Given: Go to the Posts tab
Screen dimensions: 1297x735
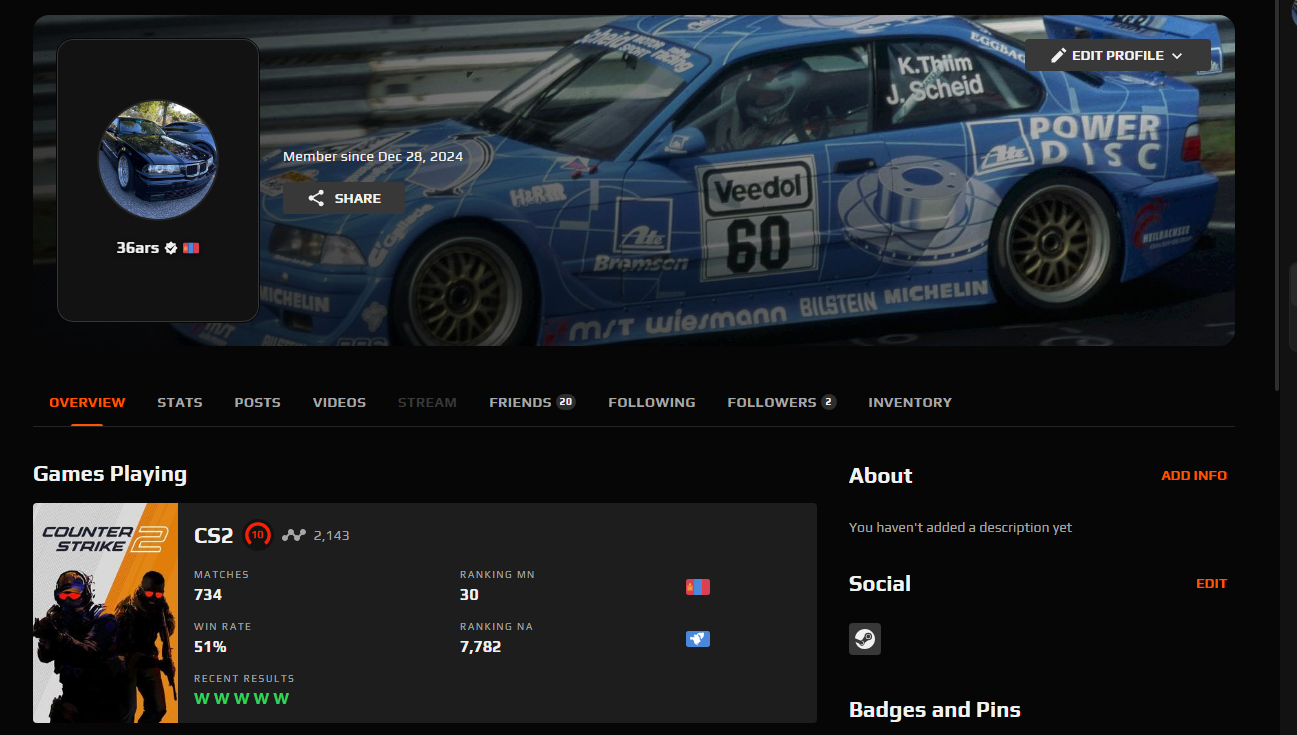Looking at the screenshot, I should coord(258,402).
